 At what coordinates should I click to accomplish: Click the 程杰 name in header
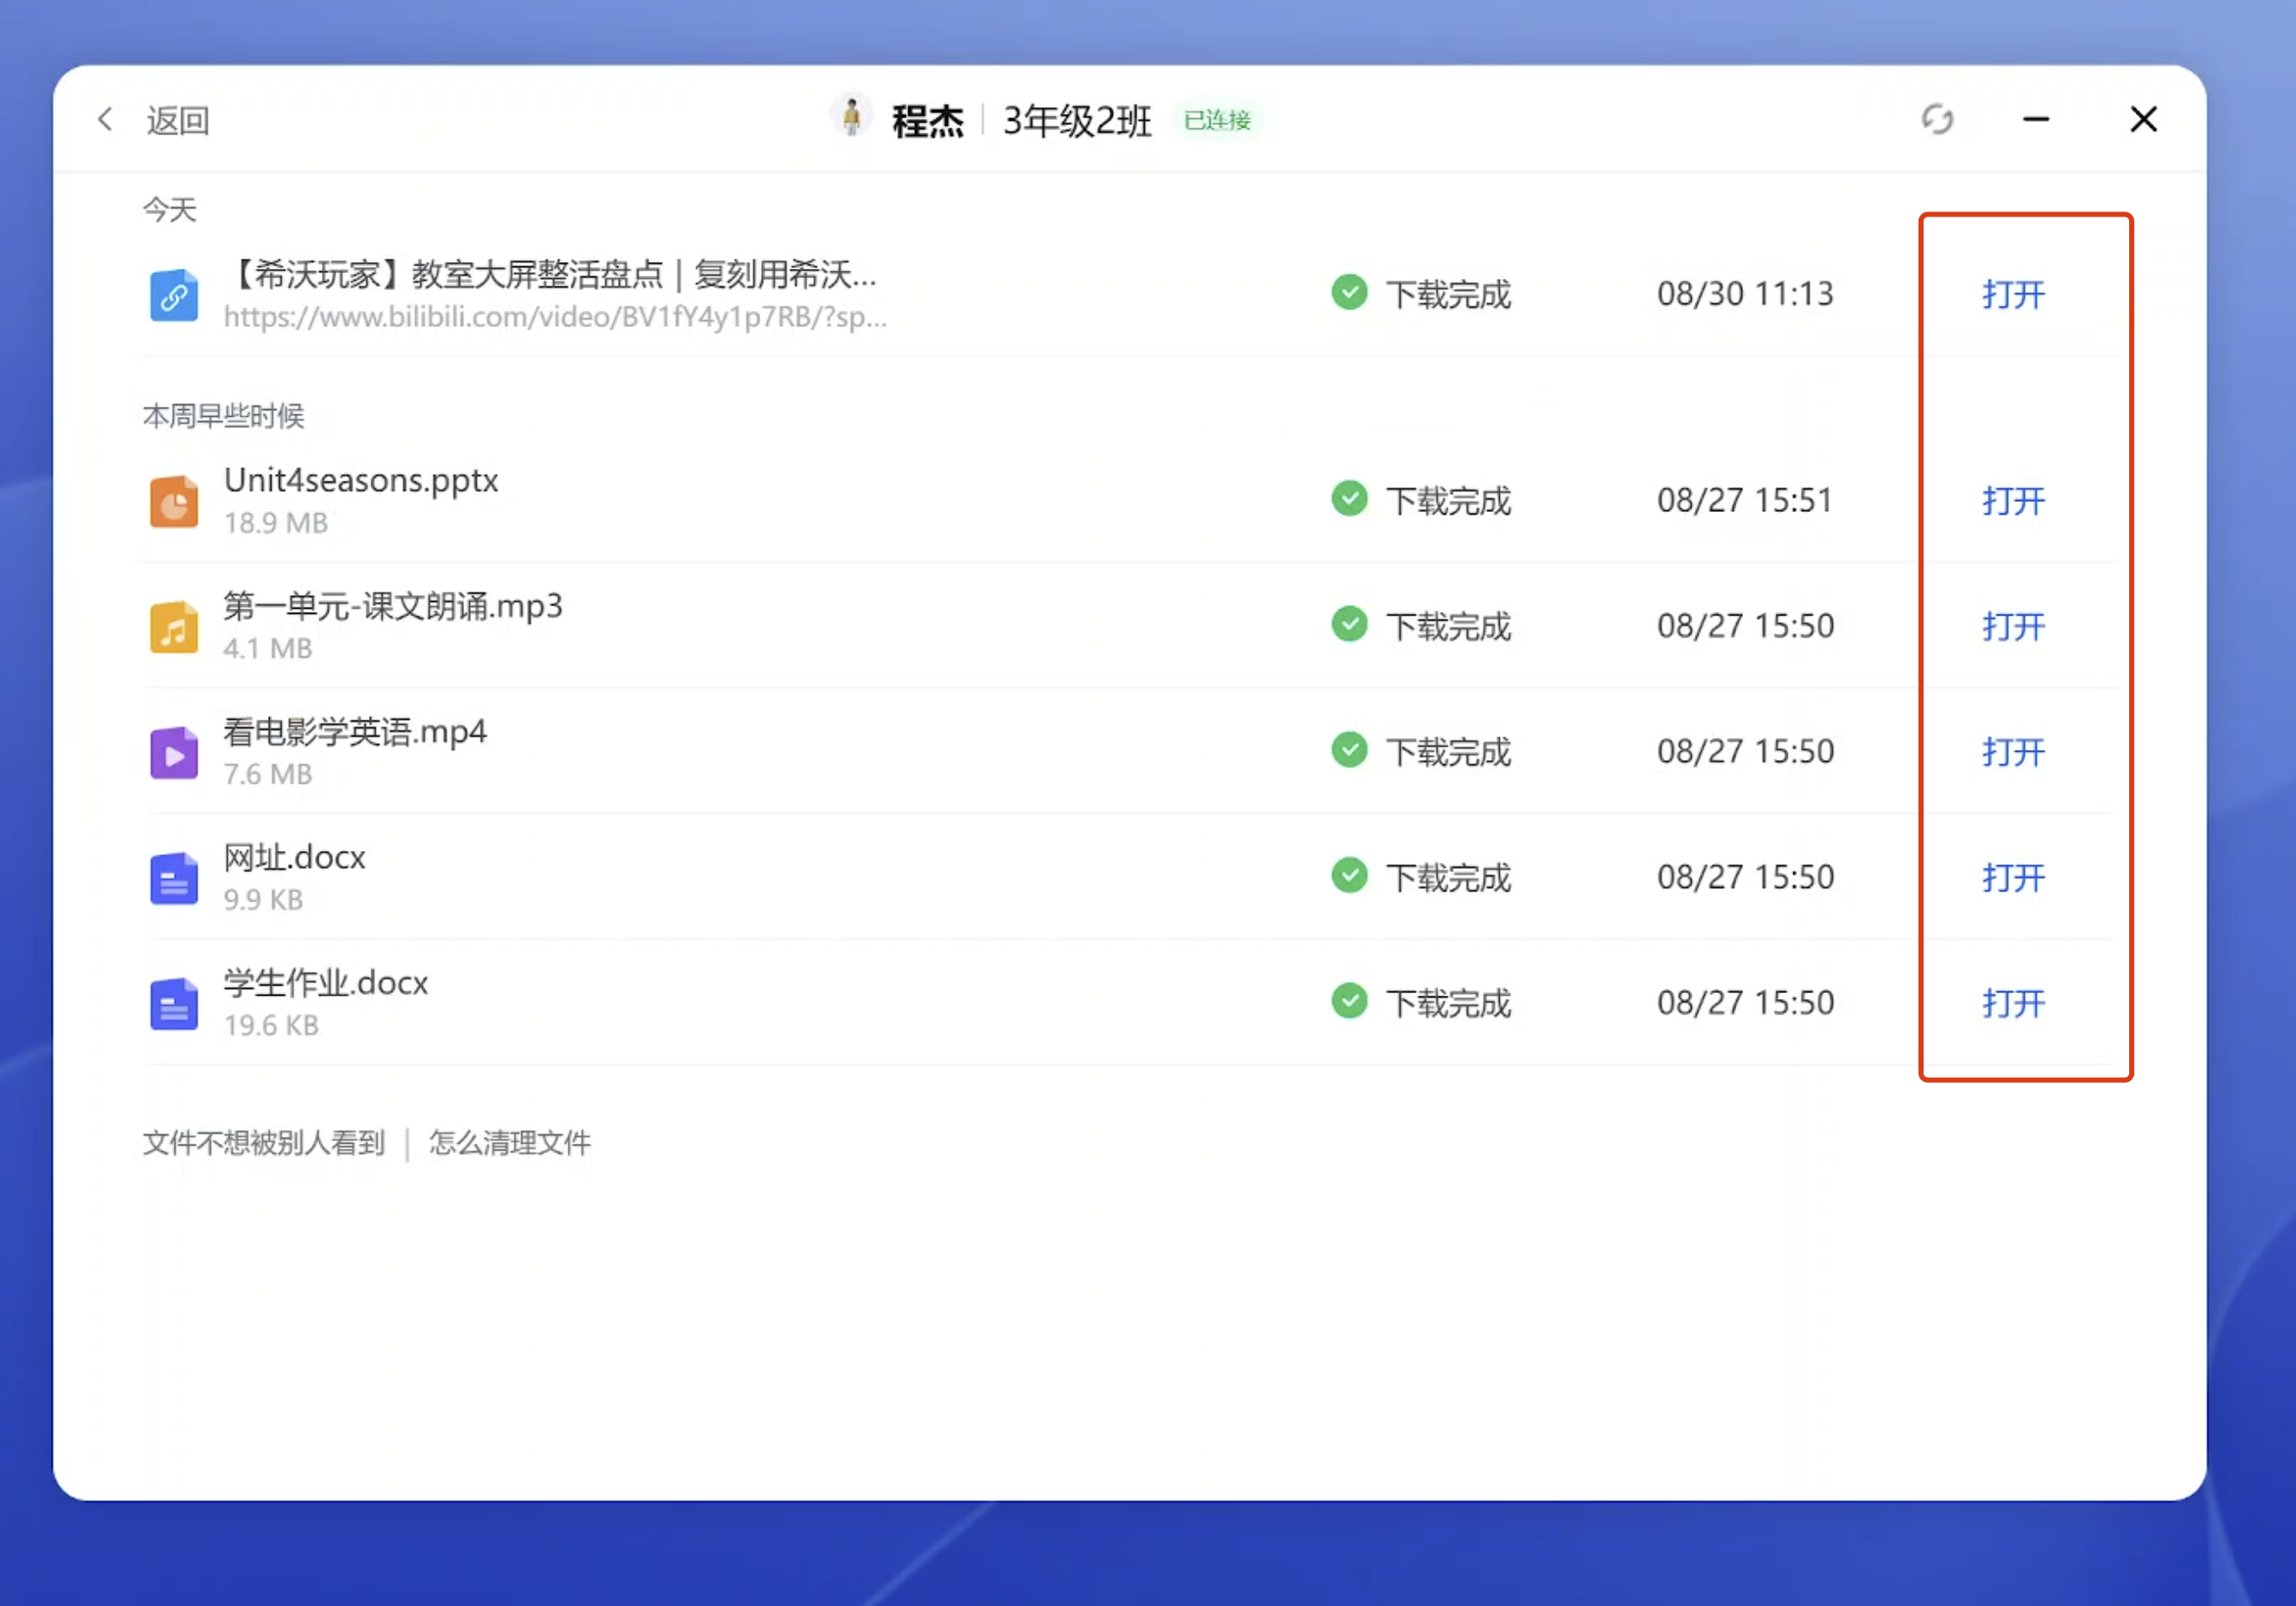pyautogui.click(x=928, y=121)
